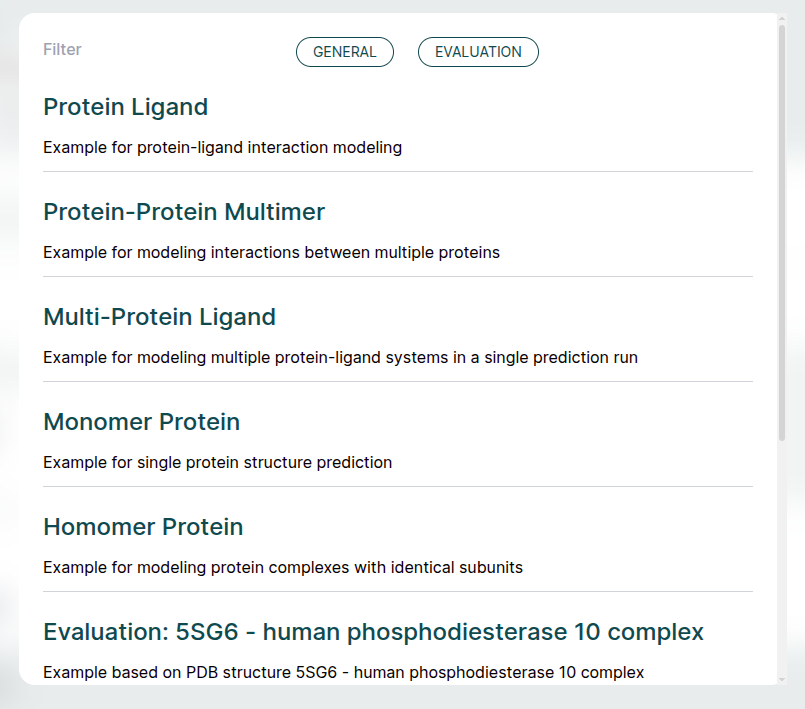The image size is (805, 709).
Task: Select the Protein-Protein Multimer example title
Action: point(184,212)
